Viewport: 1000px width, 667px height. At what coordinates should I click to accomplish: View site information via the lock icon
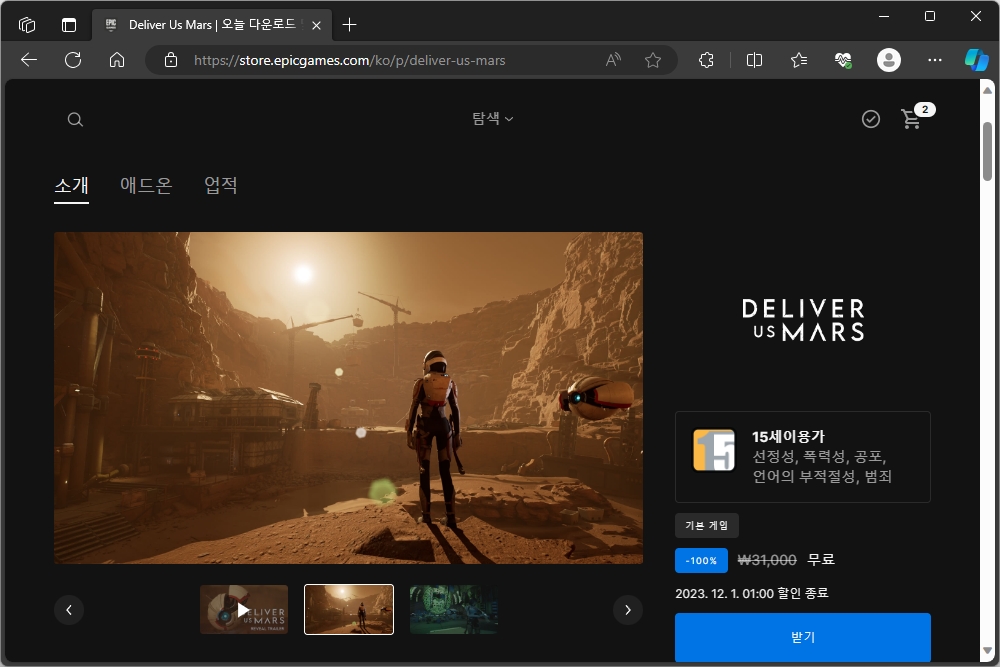pyautogui.click(x=171, y=60)
